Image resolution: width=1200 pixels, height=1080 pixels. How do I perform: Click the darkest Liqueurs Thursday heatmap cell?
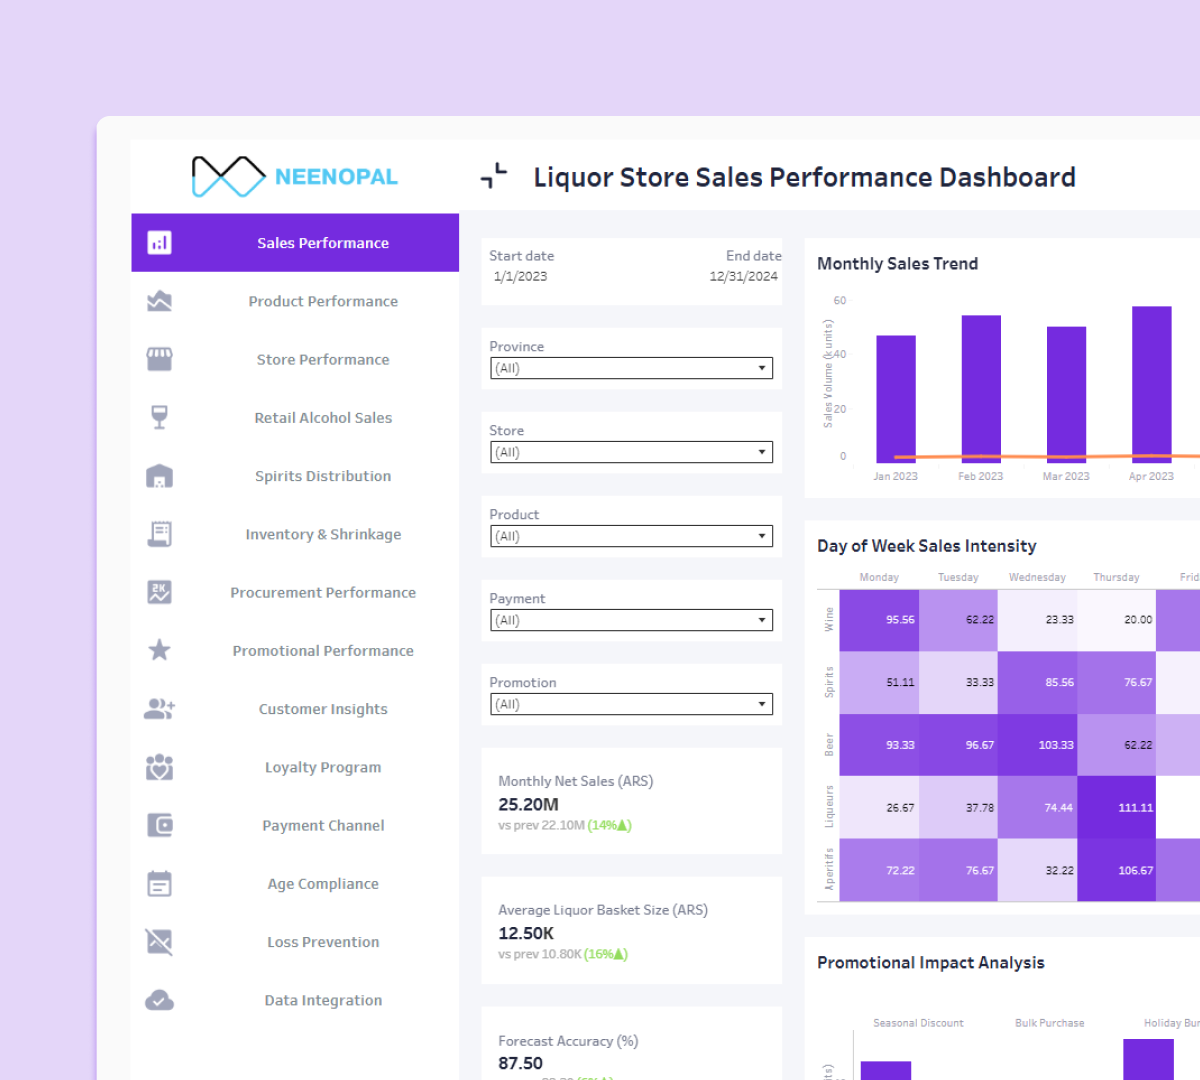click(x=1117, y=807)
